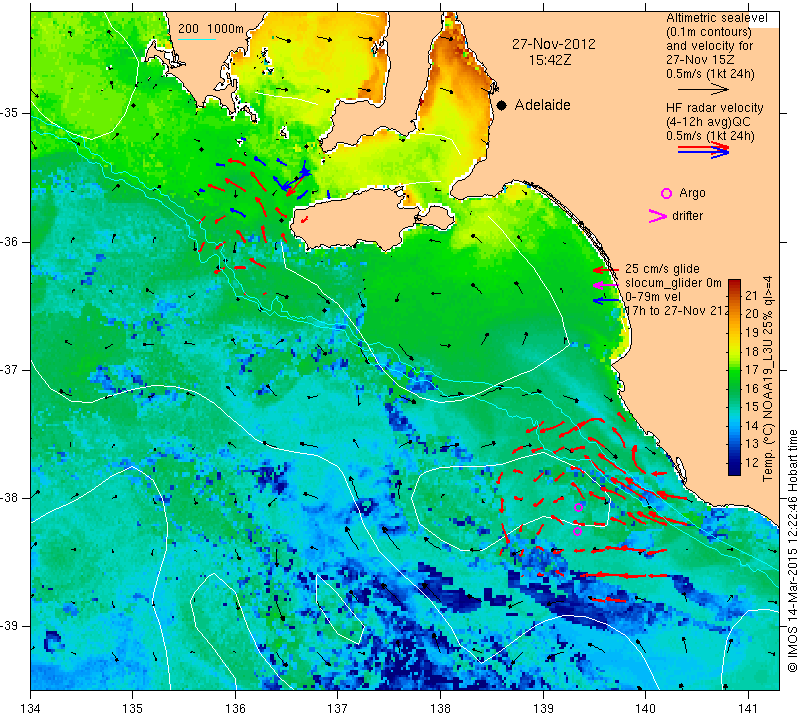Click the '17h to 27-Nov 21Z' legend text

click(x=677, y=311)
